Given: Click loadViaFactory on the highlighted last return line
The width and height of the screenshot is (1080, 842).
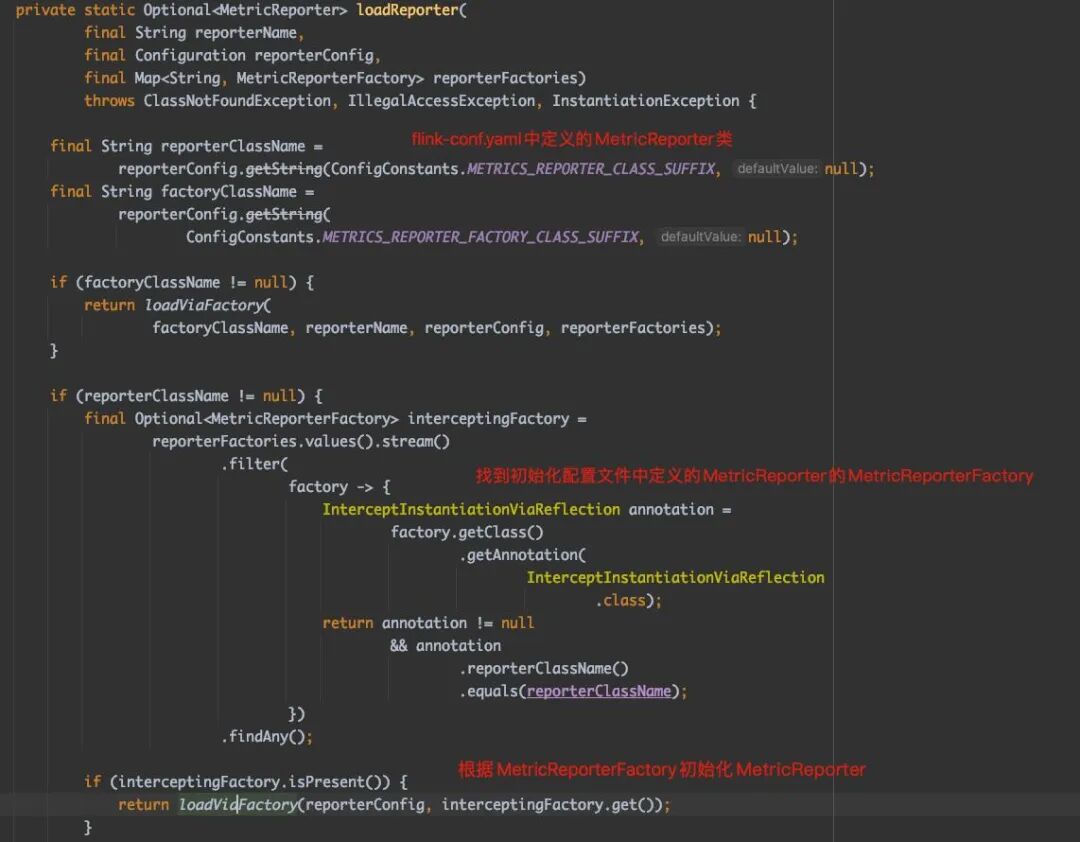Looking at the screenshot, I should (238, 806).
